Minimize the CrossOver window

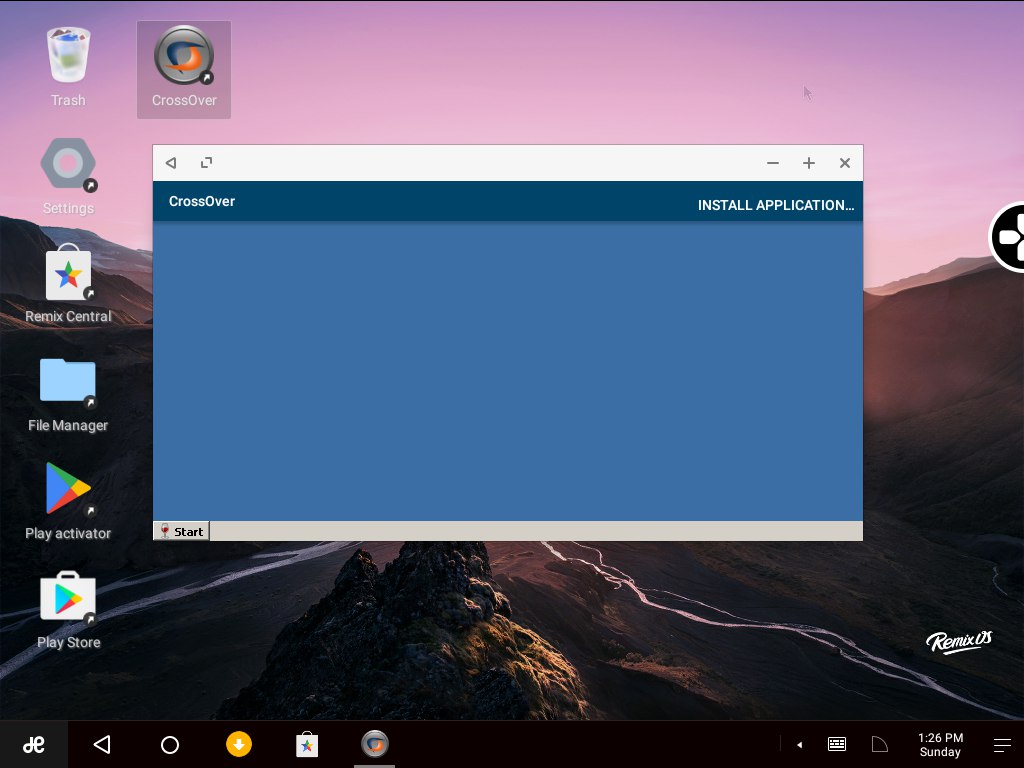(x=773, y=163)
